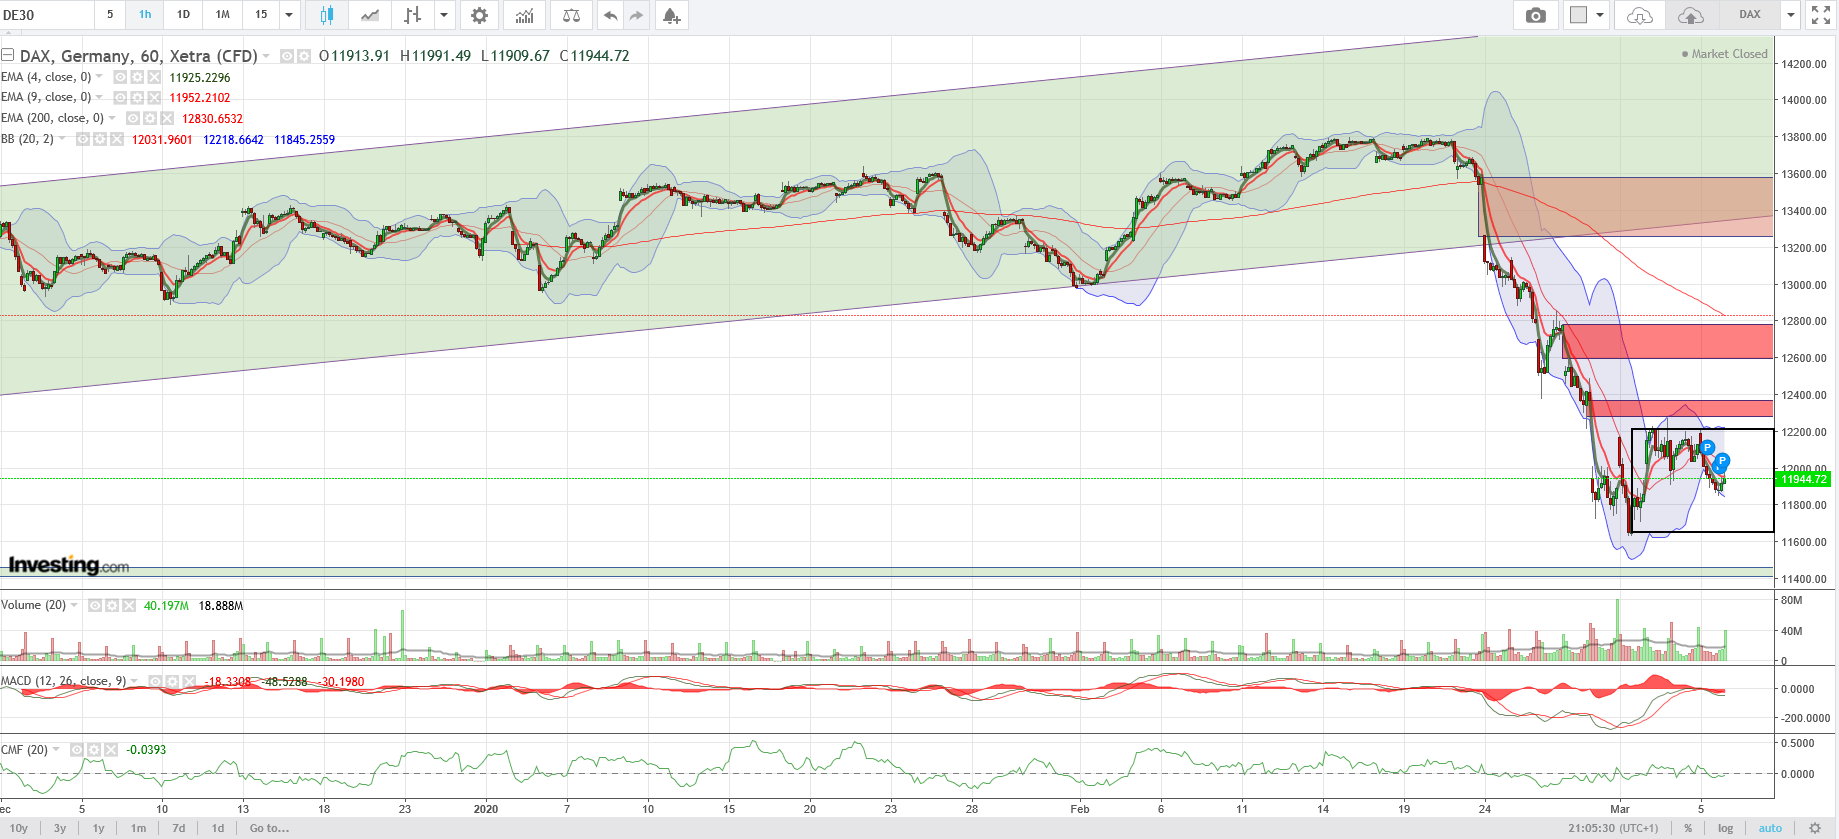This screenshot has width=1839, height=839.
Task: Toggle visibility of CMF (20)
Action: click(x=77, y=749)
